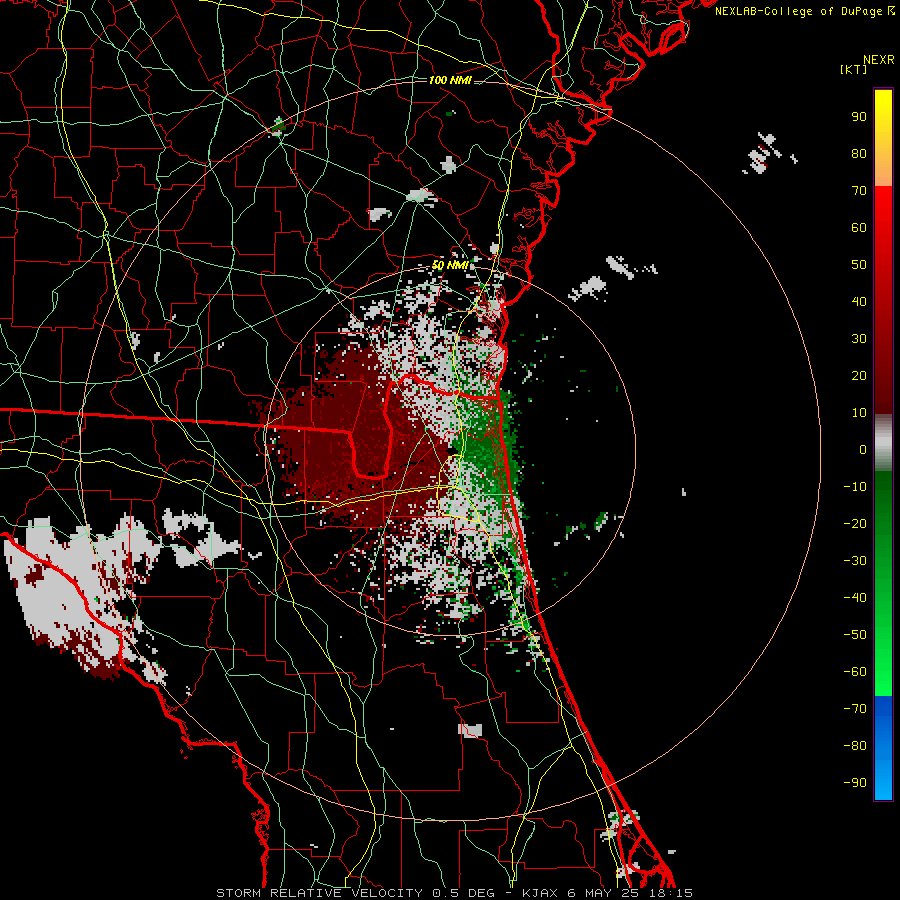This screenshot has height=900, width=900.
Task: Click the 20 value on the velocity scale
Action: point(859,376)
